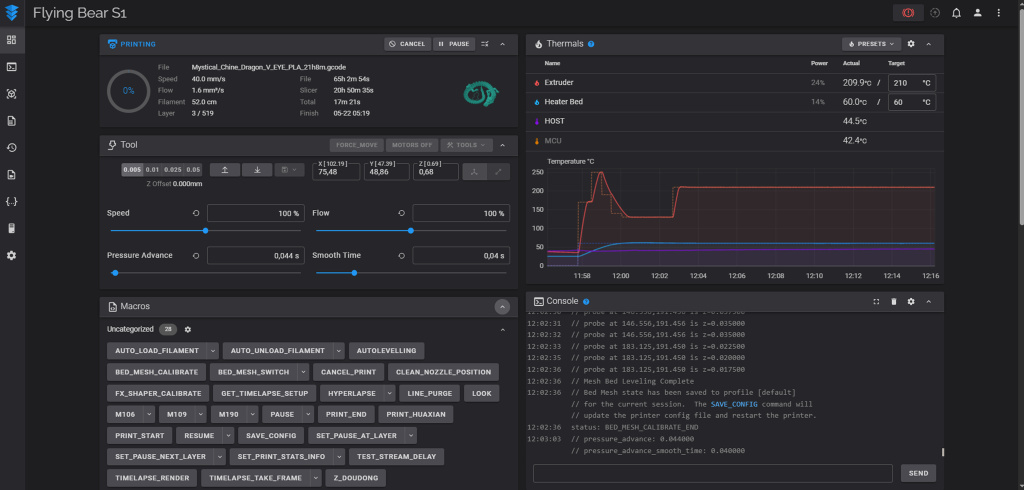Open print history in the sidebar
This screenshot has width=1024, height=490.
(11, 148)
